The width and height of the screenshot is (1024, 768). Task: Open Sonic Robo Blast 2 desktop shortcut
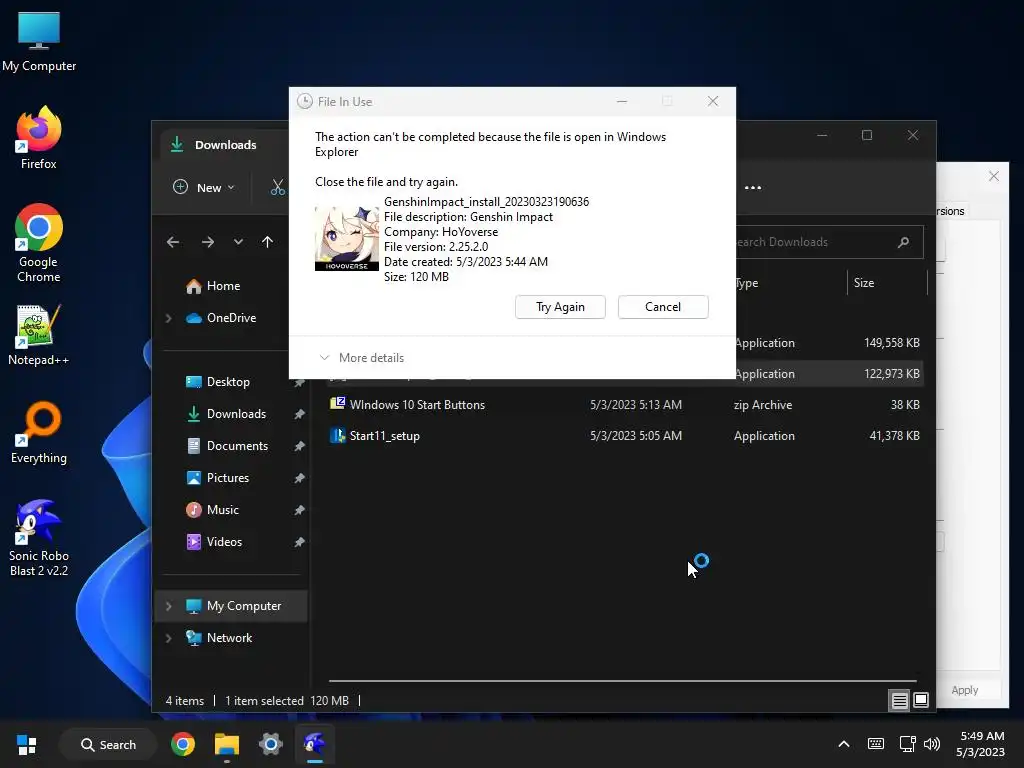click(x=39, y=537)
